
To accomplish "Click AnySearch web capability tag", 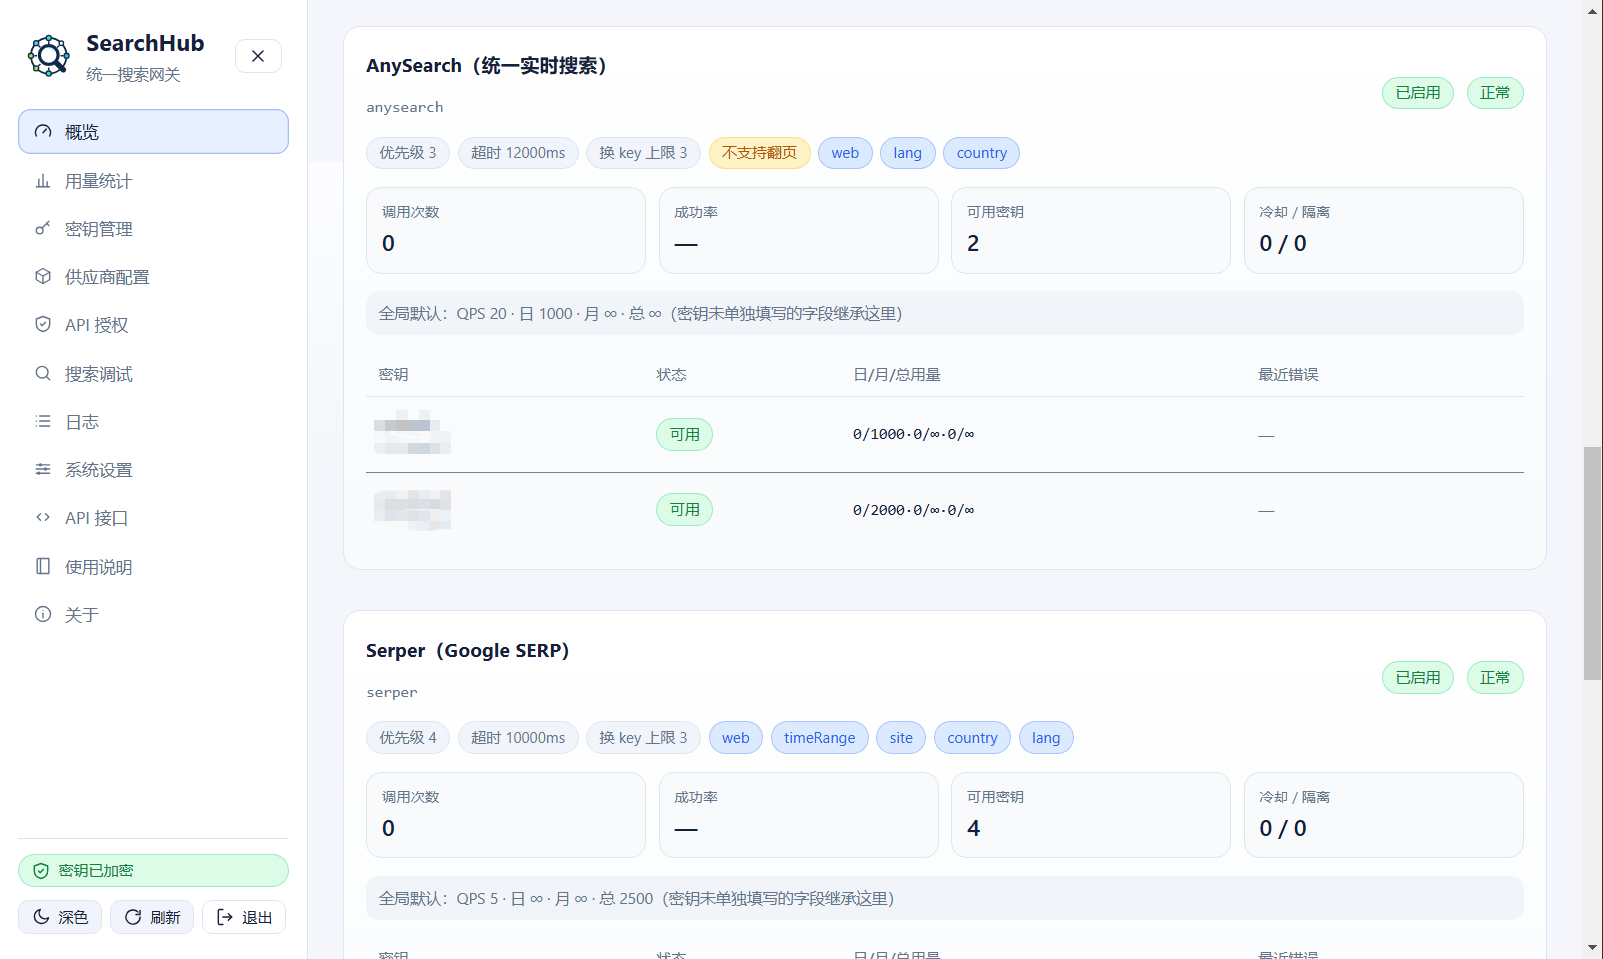I will tap(845, 153).
